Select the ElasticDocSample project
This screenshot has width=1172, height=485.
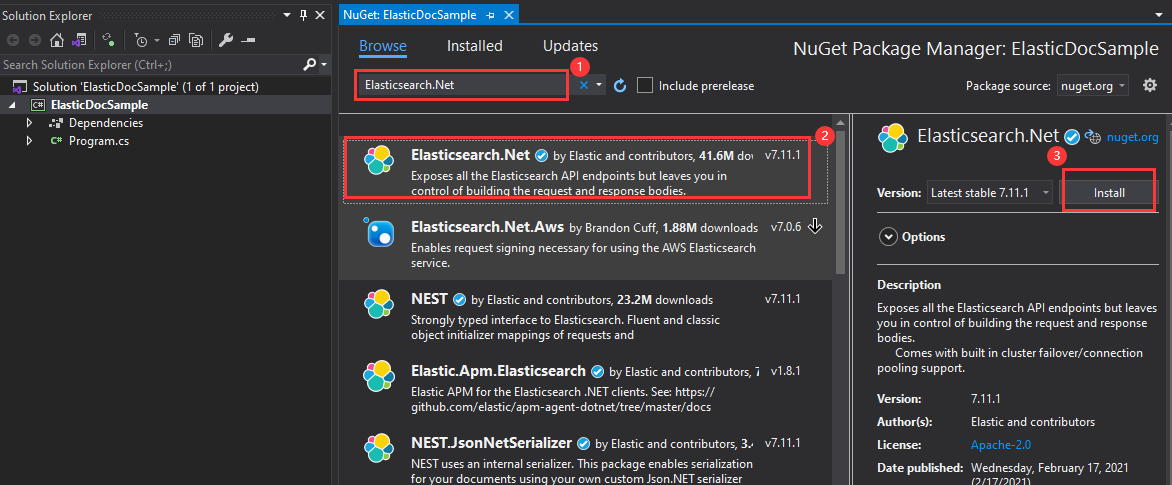[99, 105]
